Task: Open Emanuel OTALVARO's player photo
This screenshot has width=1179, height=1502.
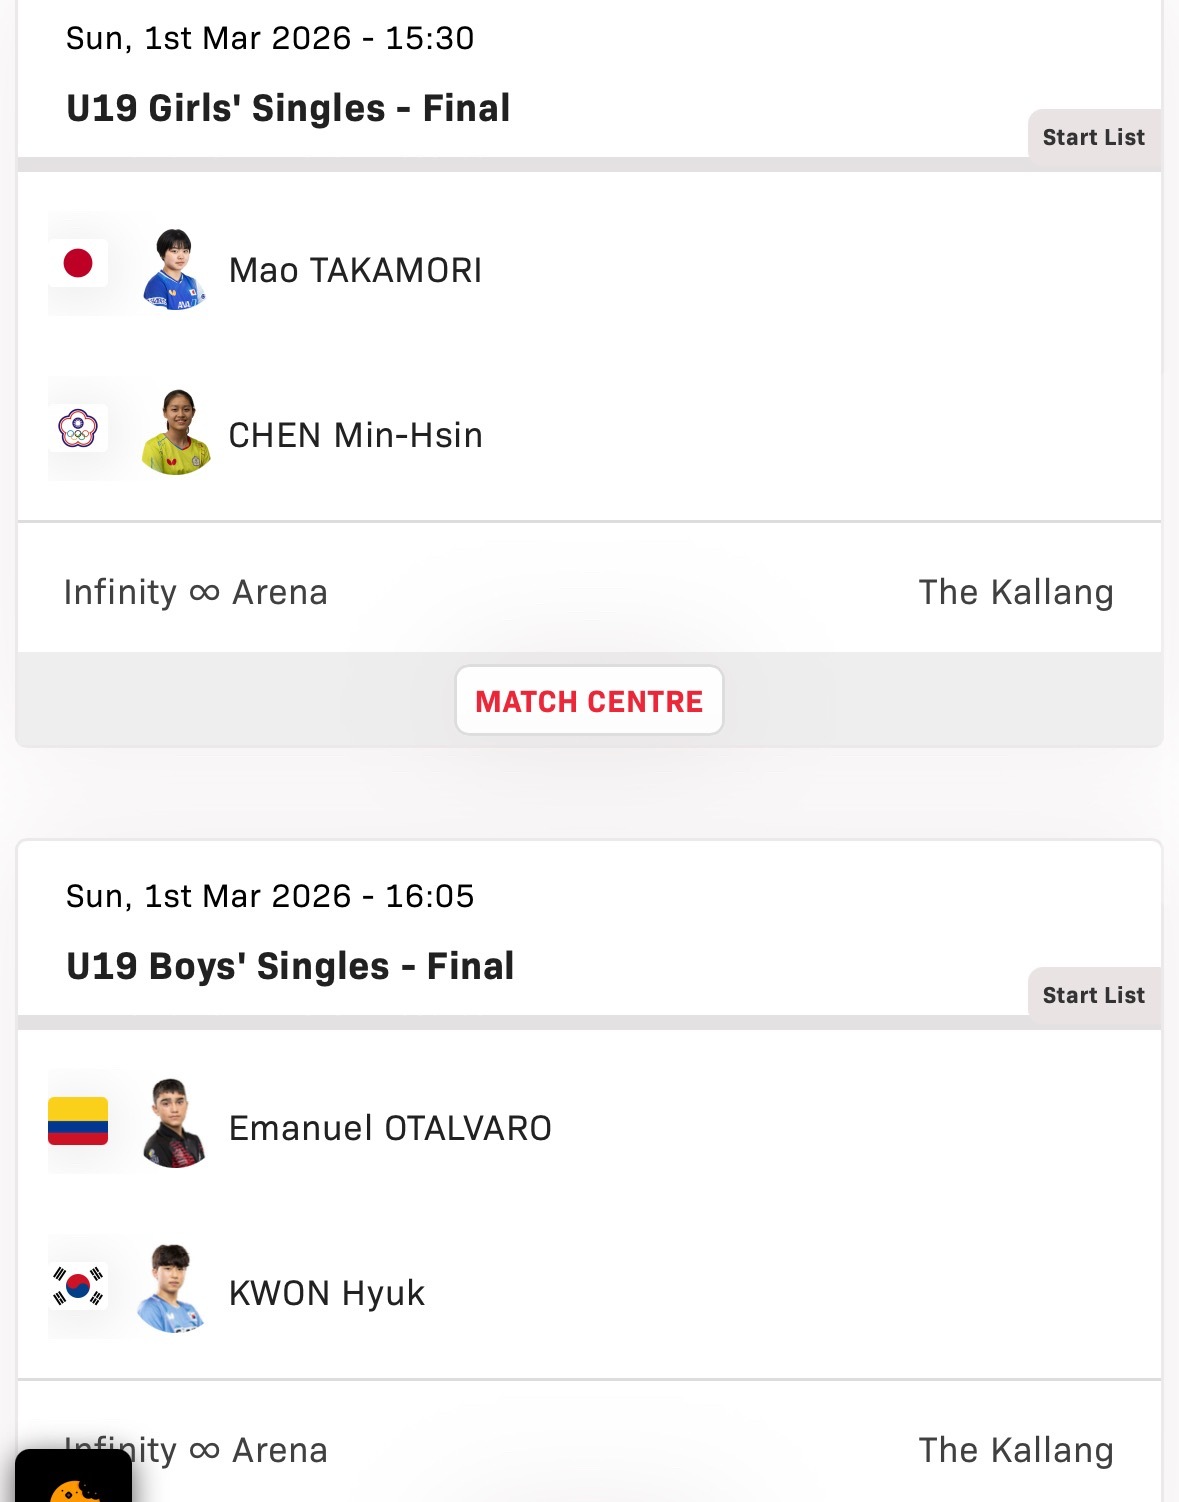Action: coord(174,1123)
